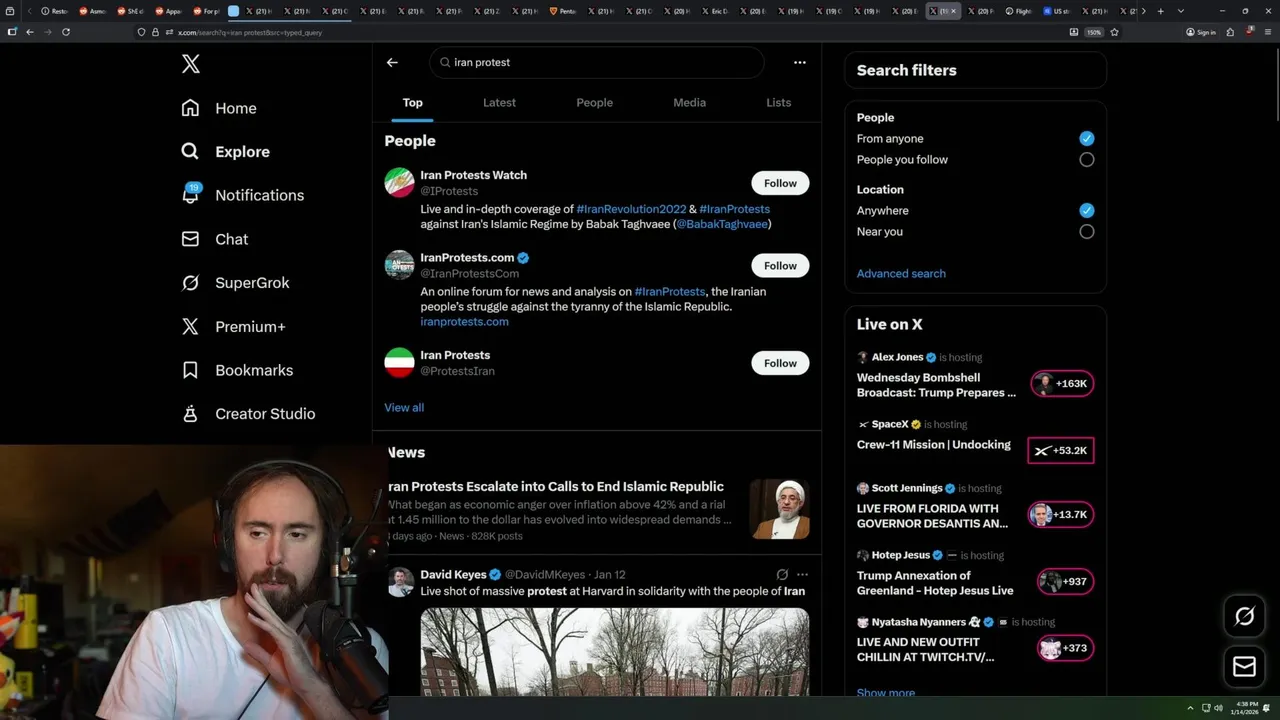Viewport: 1280px width, 720px height.
Task: Join Scott Jennings live +13.7K badge
Action: pos(1061,515)
